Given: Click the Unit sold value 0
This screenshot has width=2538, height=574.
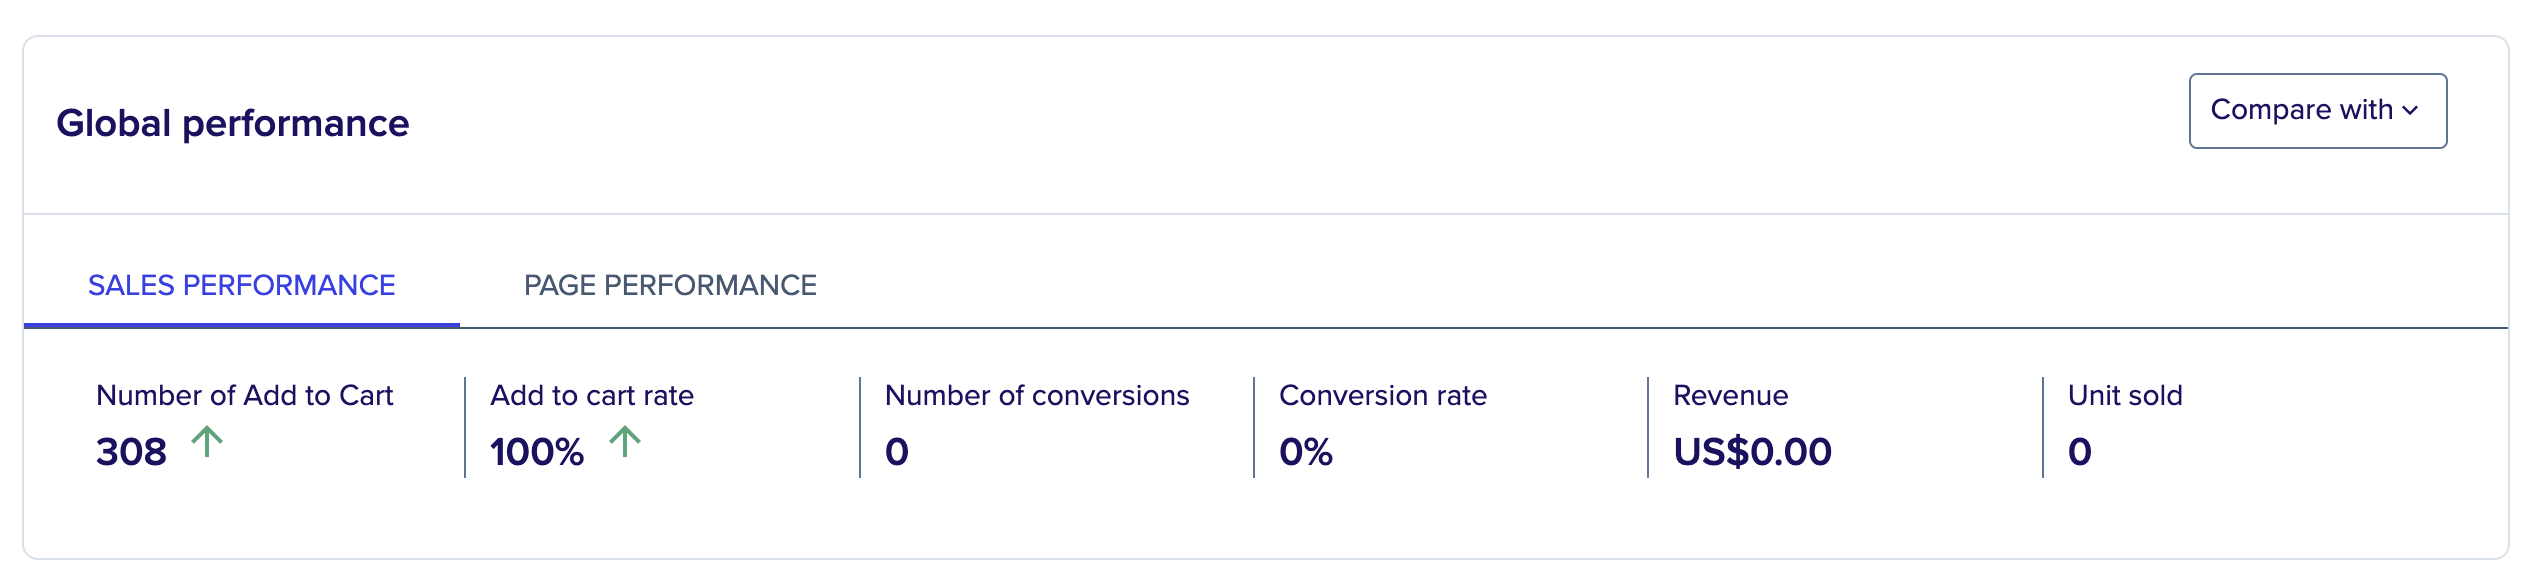Looking at the screenshot, I should point(2080,452).
